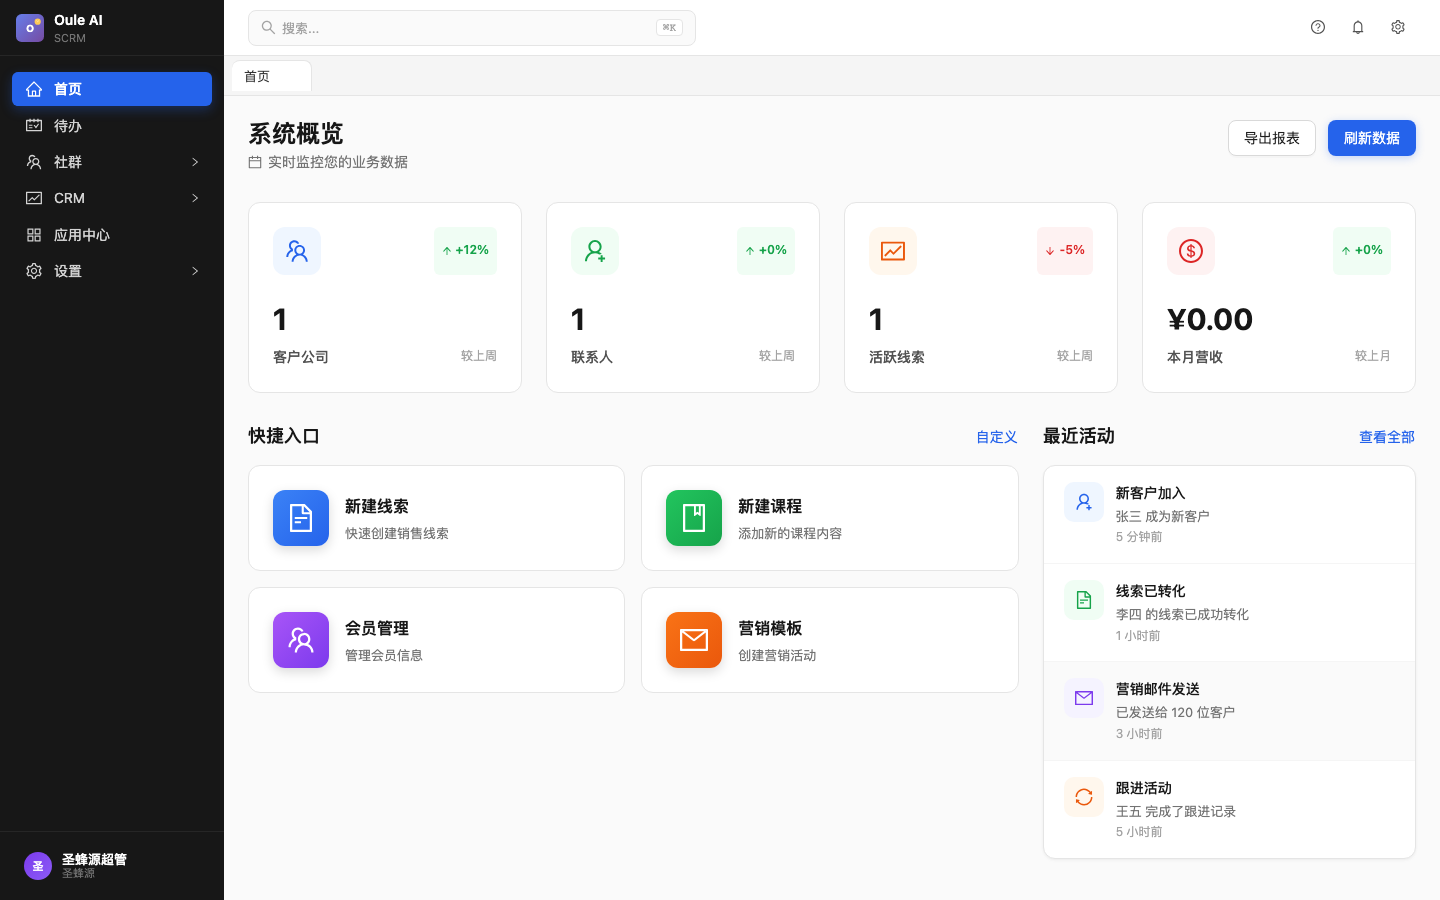This screenshot has height=900, width=1440.
Task: Open the notifications bell icon
Action: coord(1358,27)
